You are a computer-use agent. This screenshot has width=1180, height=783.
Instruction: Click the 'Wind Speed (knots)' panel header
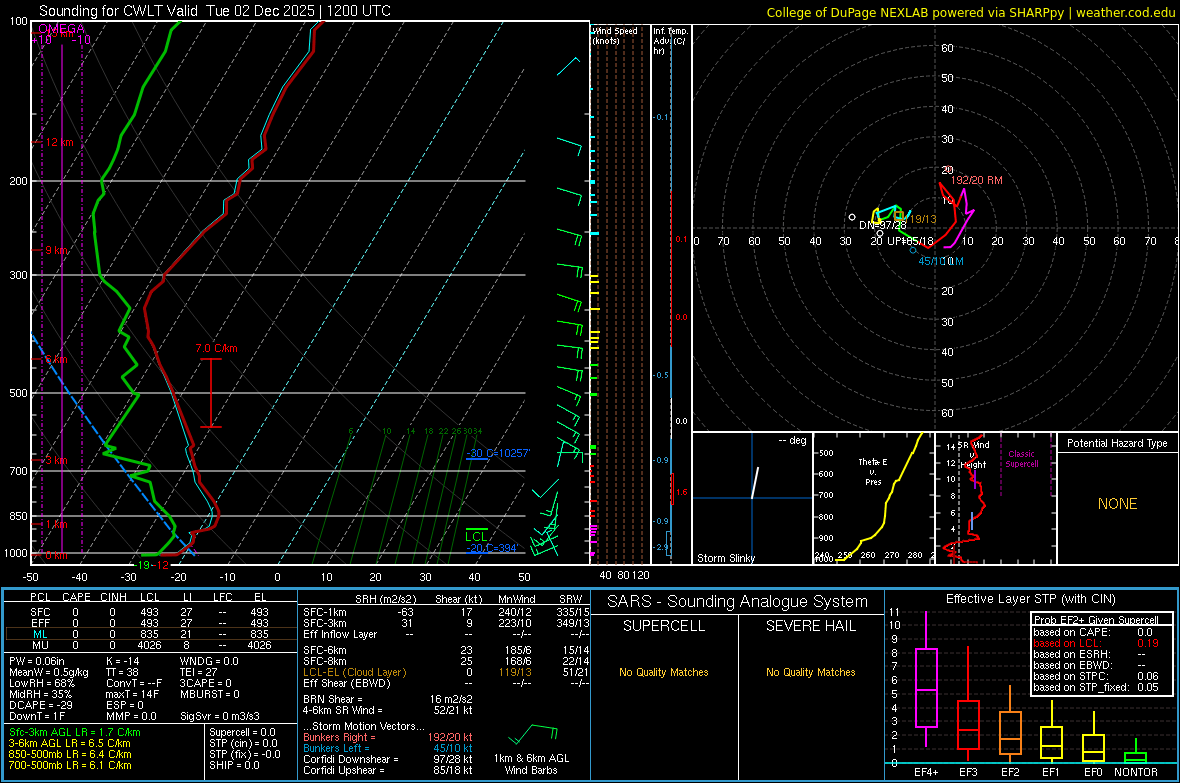(x=614, y=35)
